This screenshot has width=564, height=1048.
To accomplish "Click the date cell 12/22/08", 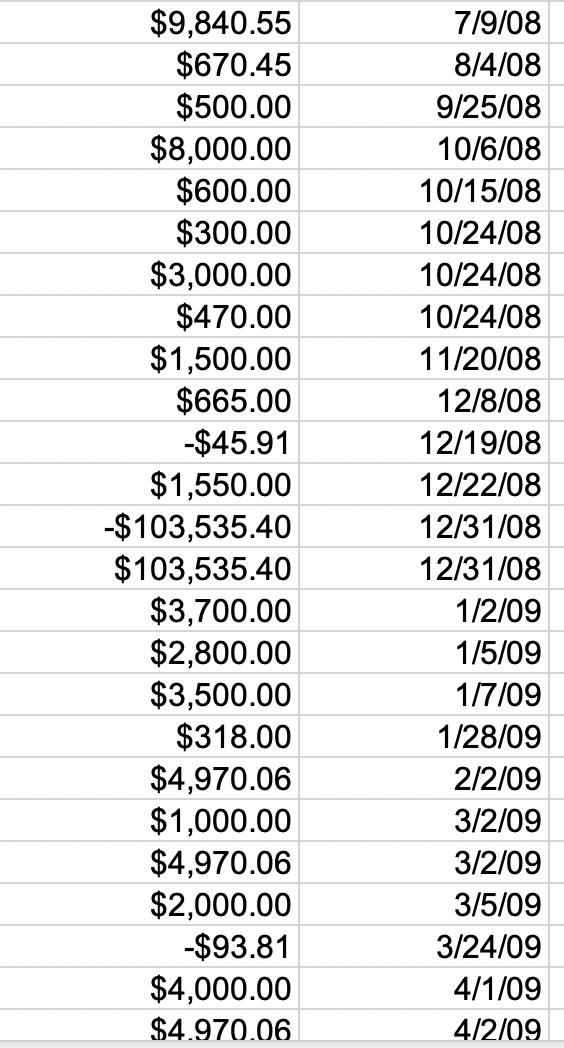I will pyautogui.click(x=424, y=485).
